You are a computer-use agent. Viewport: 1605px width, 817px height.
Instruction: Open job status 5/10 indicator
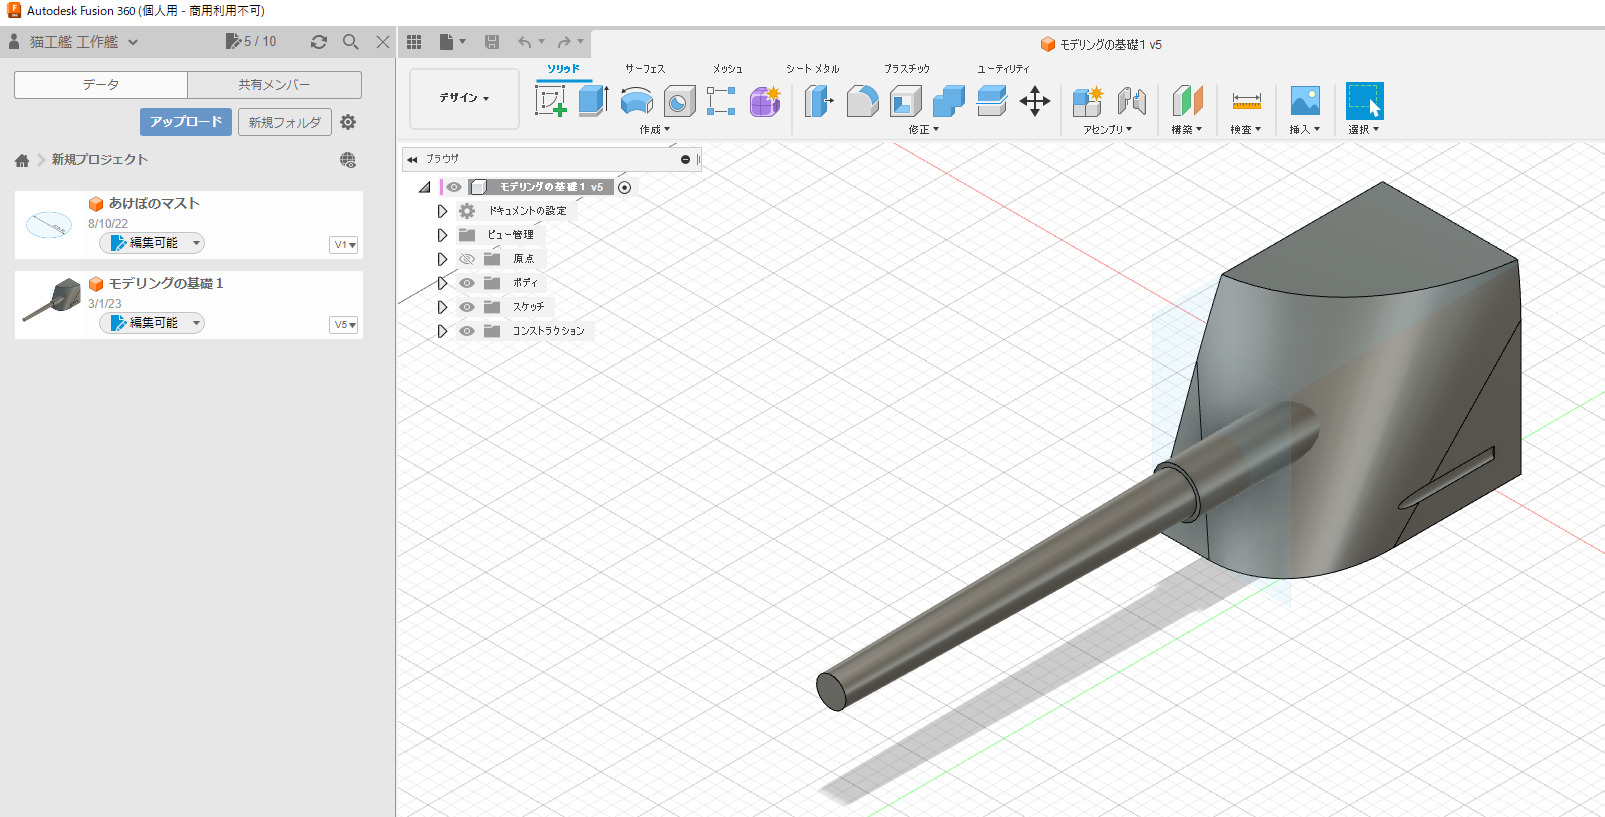tap(251, 41)
